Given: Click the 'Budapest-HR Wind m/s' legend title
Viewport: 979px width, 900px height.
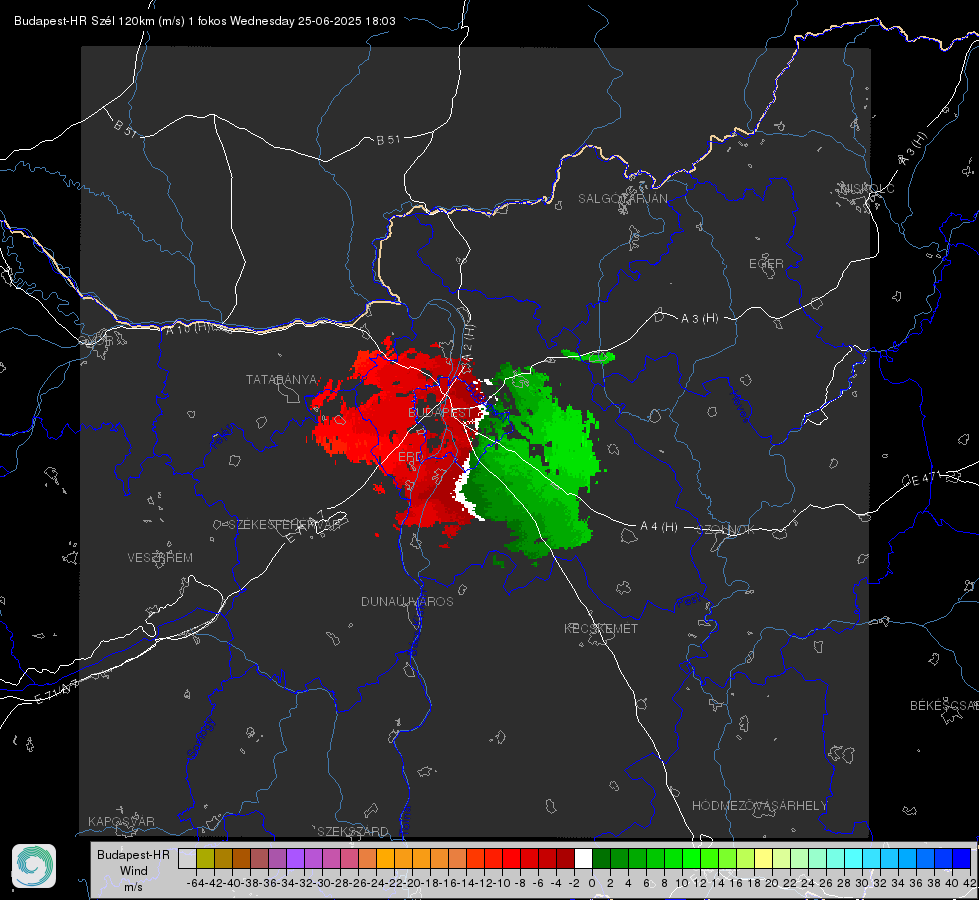Looking at the screenshot, I should pos(134,871).
